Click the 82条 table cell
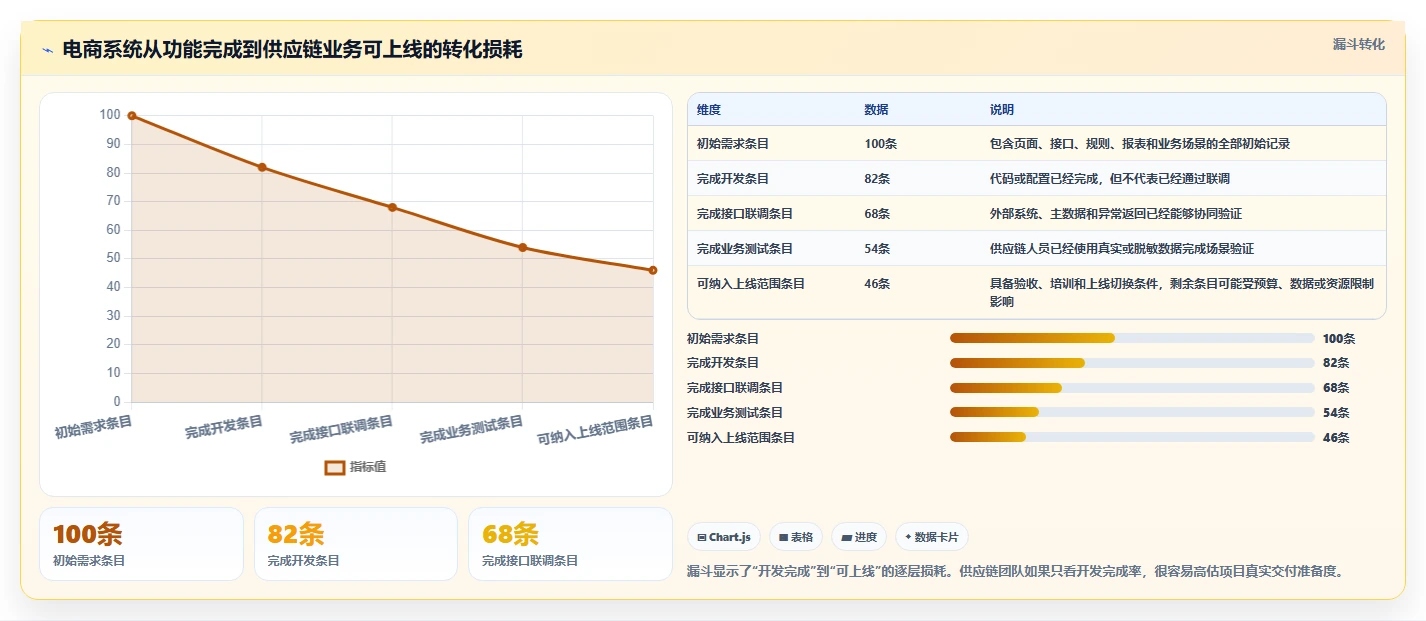 click(878, 179)
